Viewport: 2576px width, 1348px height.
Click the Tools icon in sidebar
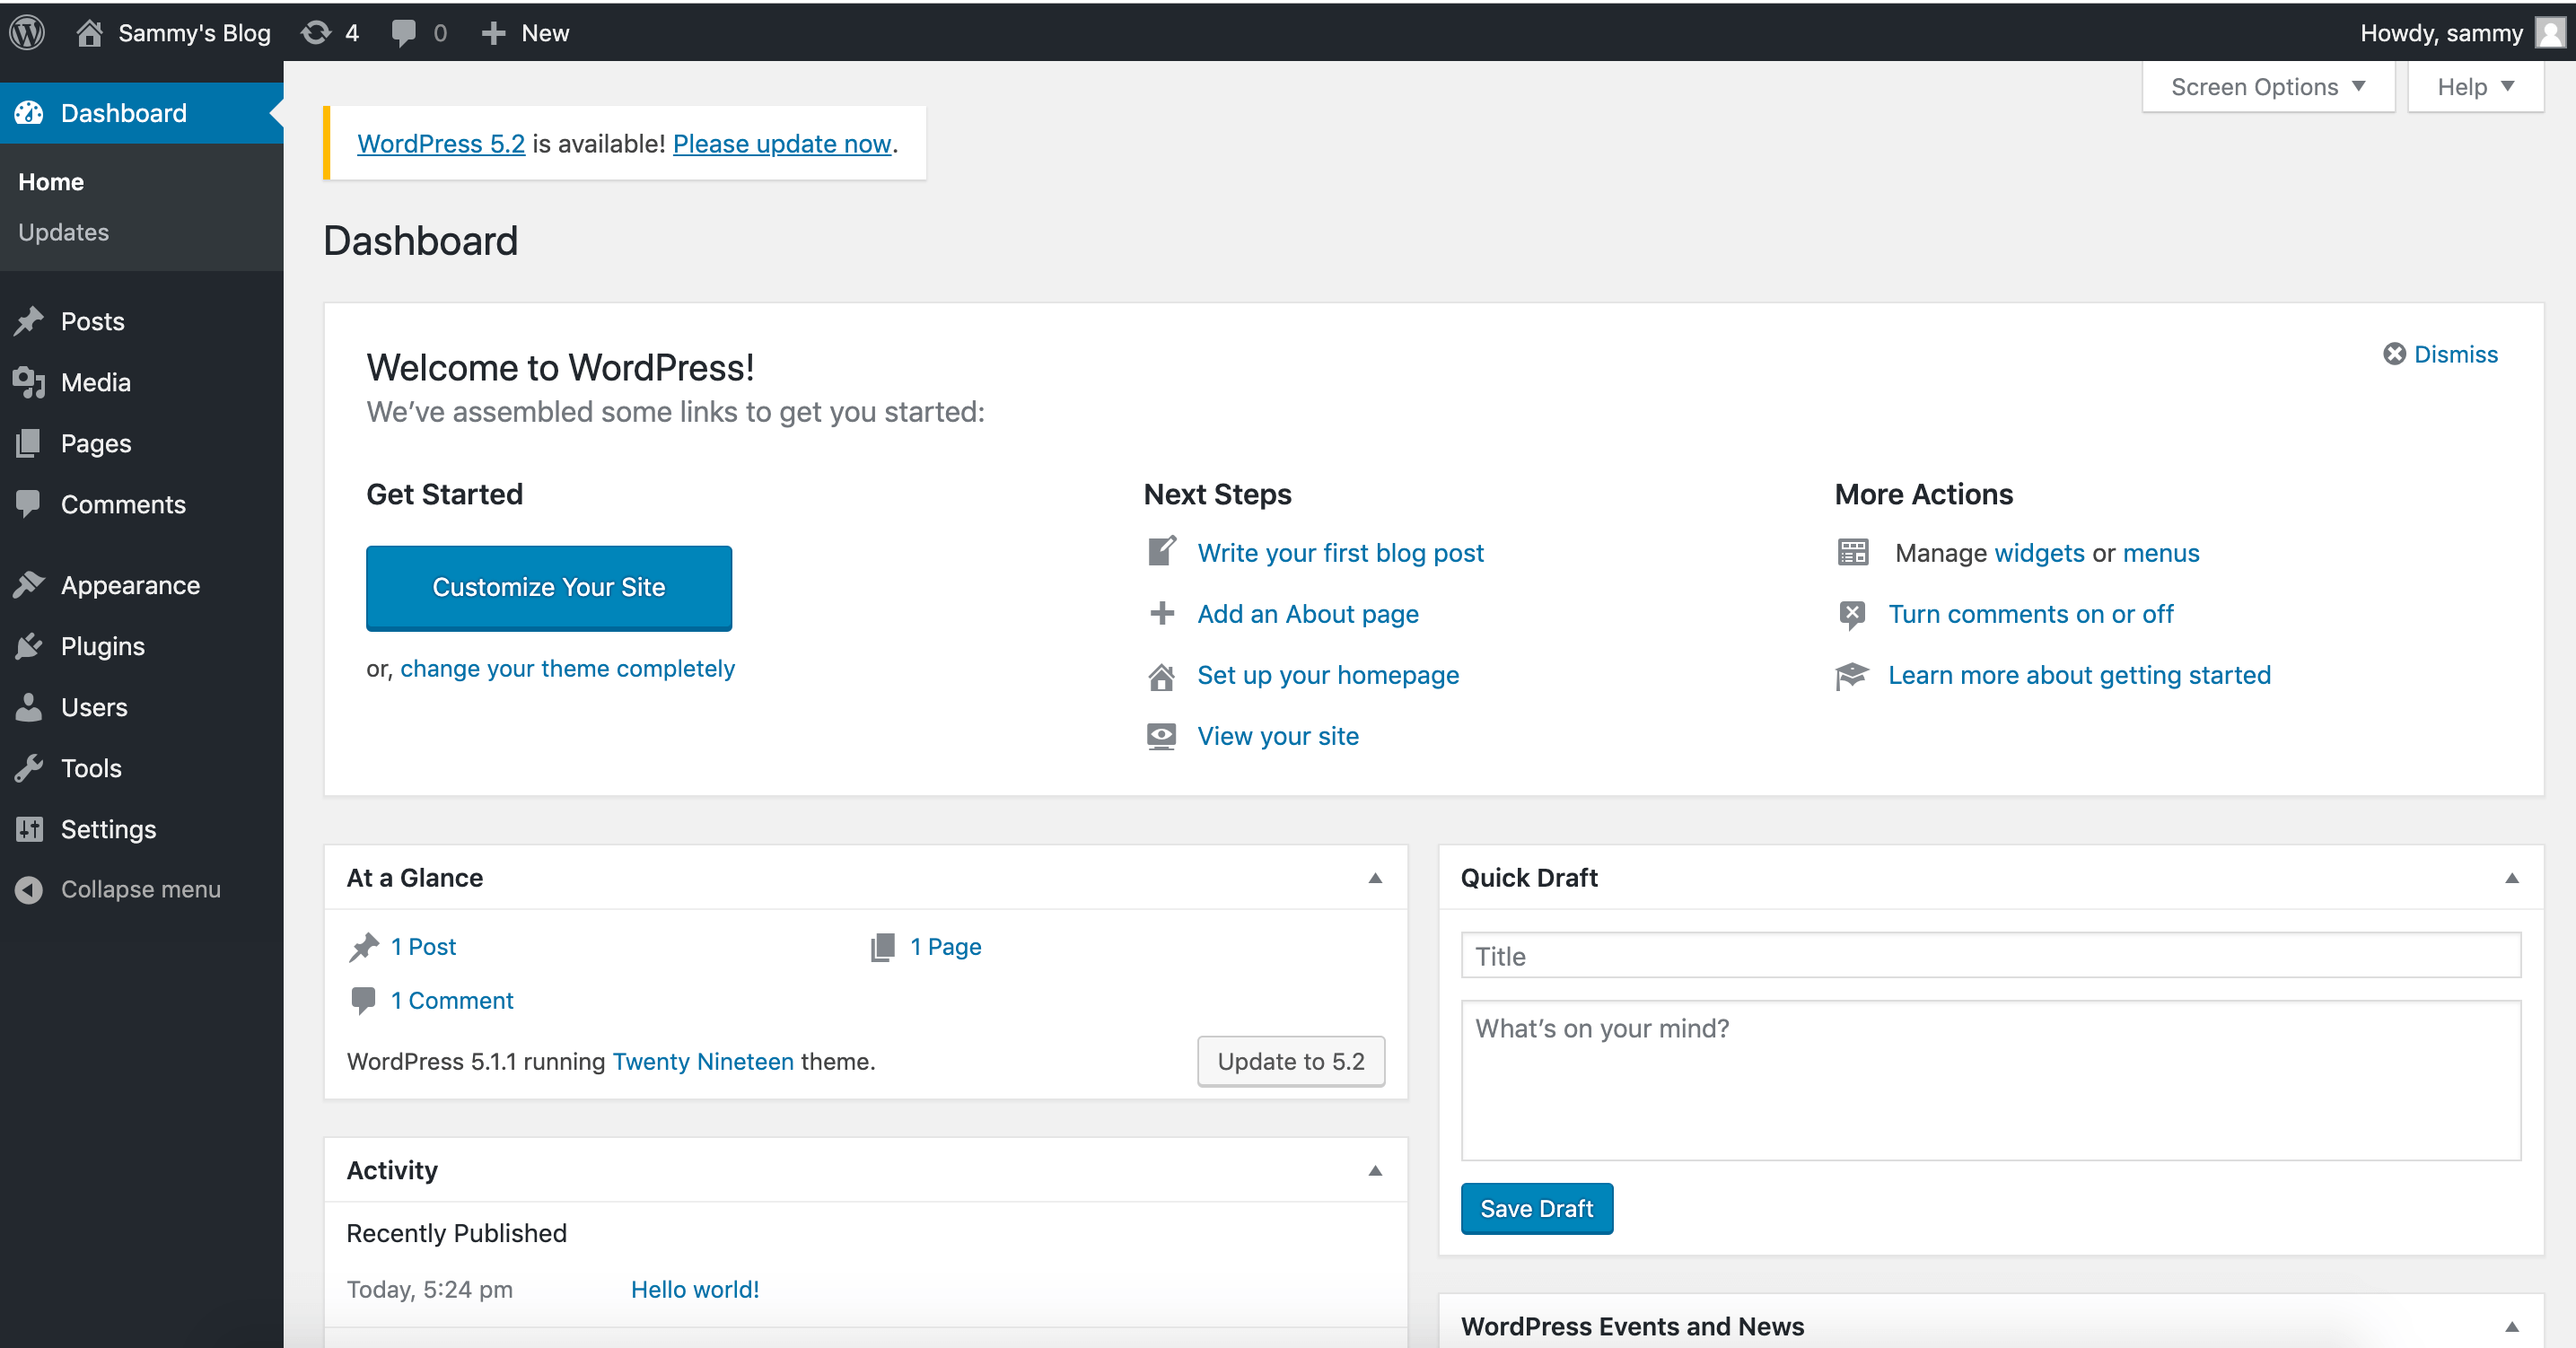click(31, 768)
